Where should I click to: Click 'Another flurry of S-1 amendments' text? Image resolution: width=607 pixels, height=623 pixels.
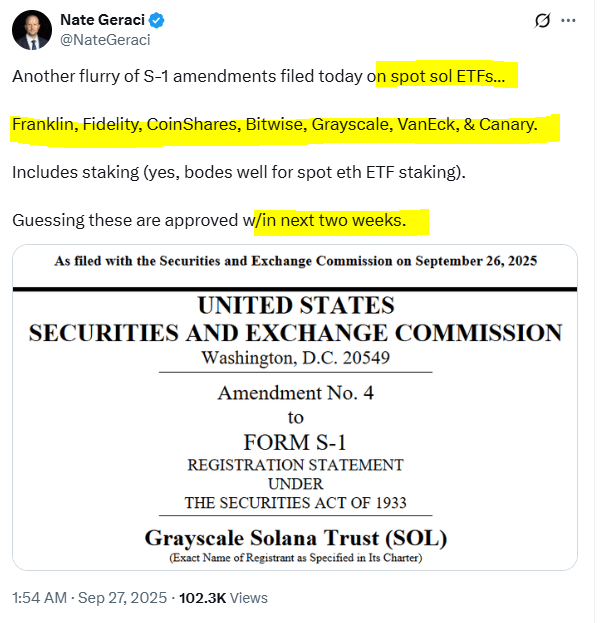[190, 77]
